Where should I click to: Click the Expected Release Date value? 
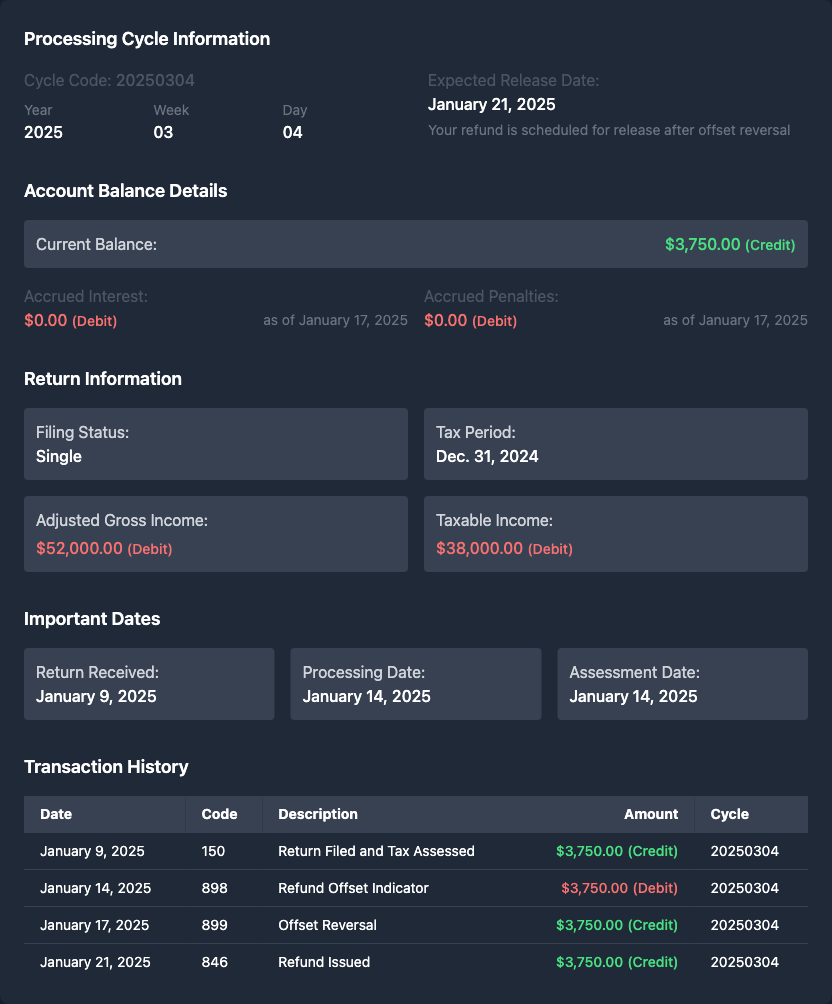492,104
